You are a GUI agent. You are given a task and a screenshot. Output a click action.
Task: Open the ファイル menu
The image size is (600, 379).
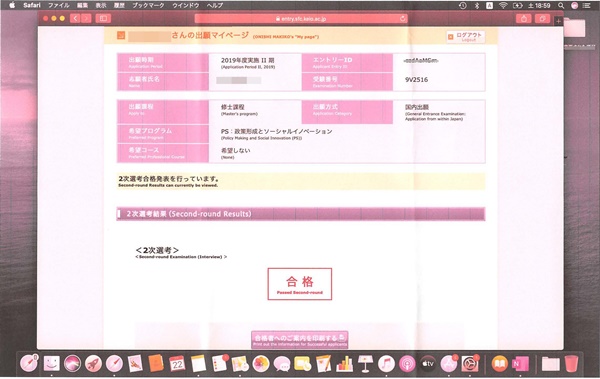[59, 5]
